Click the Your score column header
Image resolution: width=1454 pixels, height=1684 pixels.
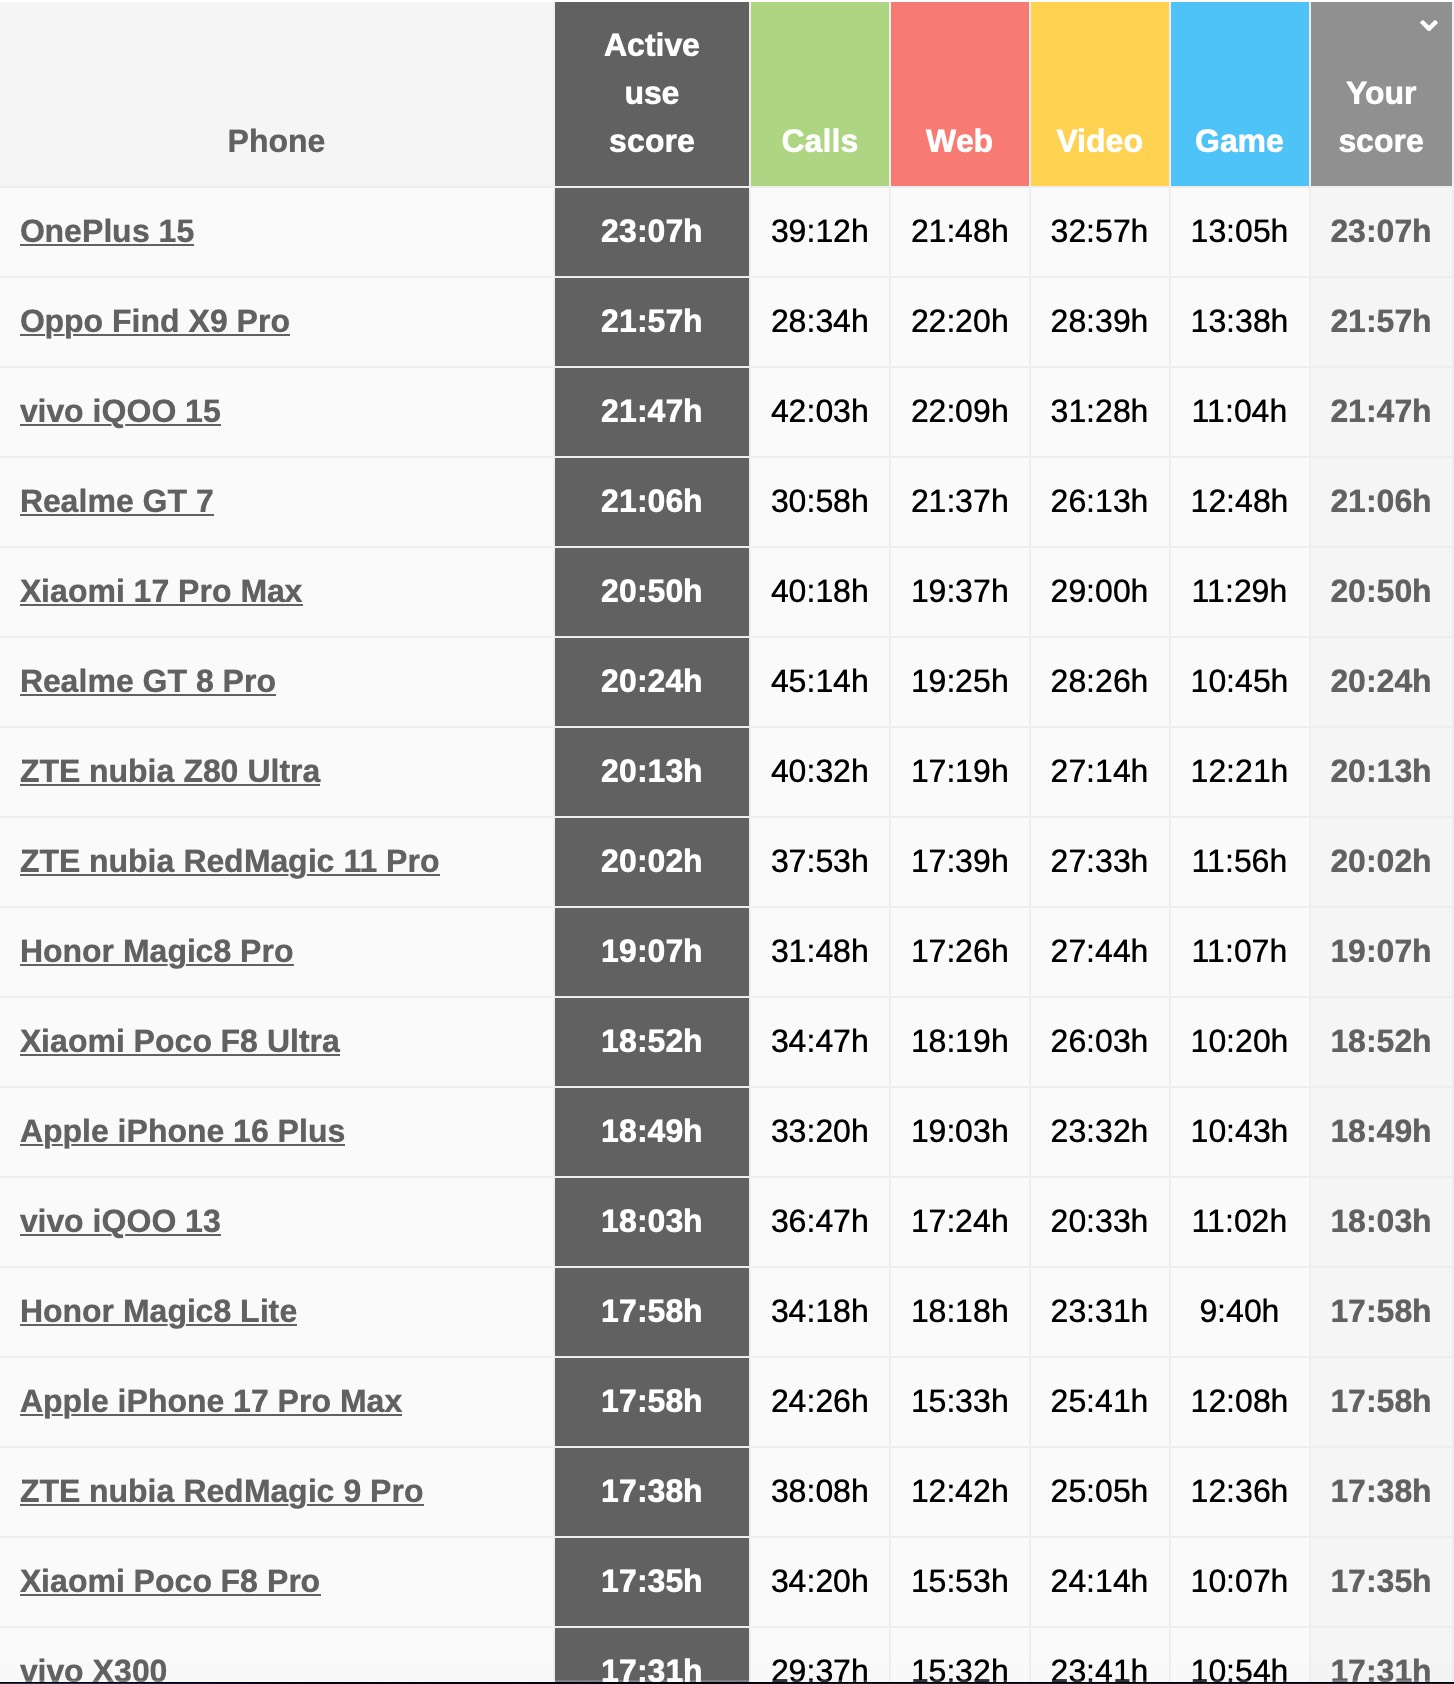(x=1380, y=117)
